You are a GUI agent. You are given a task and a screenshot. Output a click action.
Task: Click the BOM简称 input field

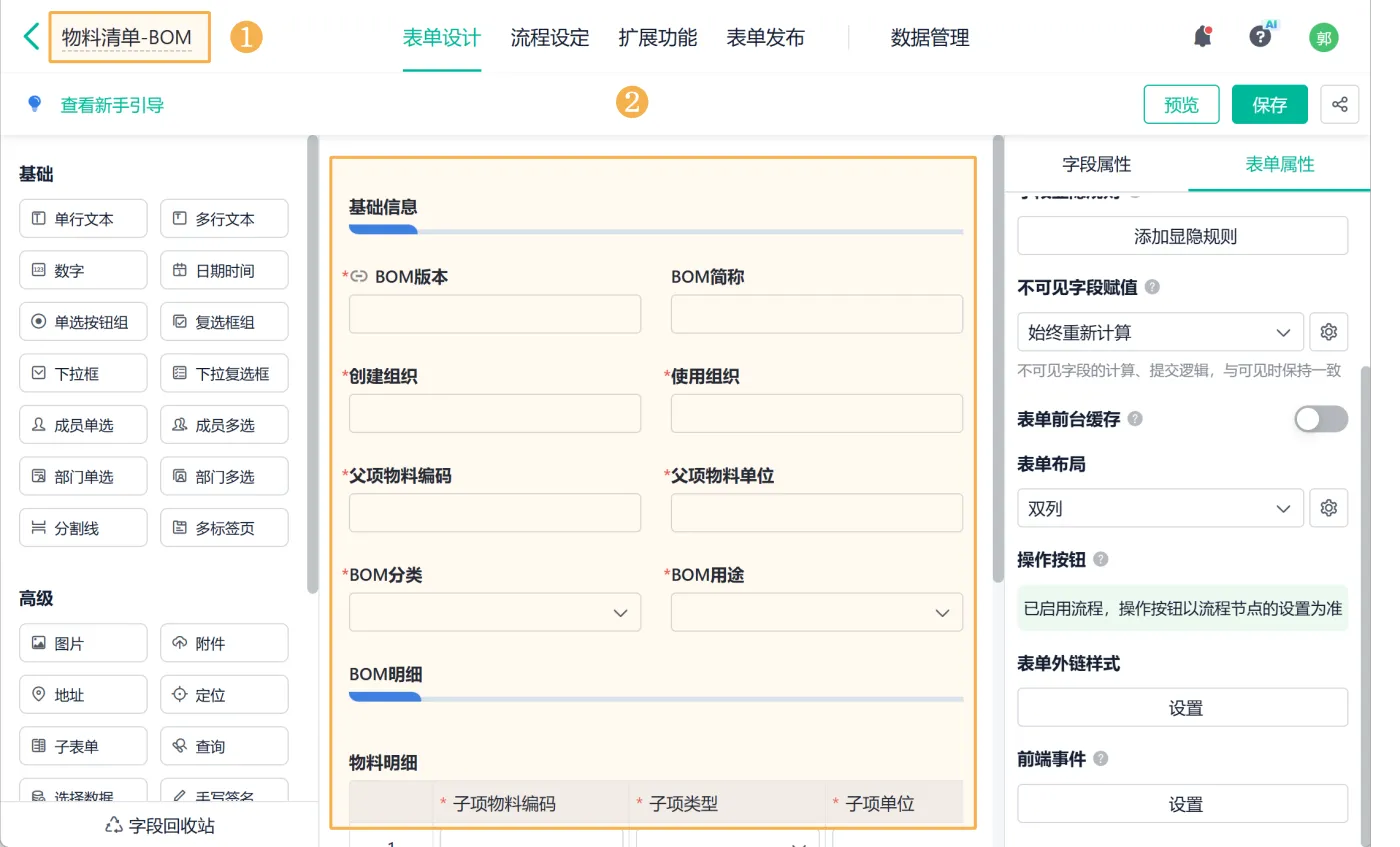click(816, 314)
